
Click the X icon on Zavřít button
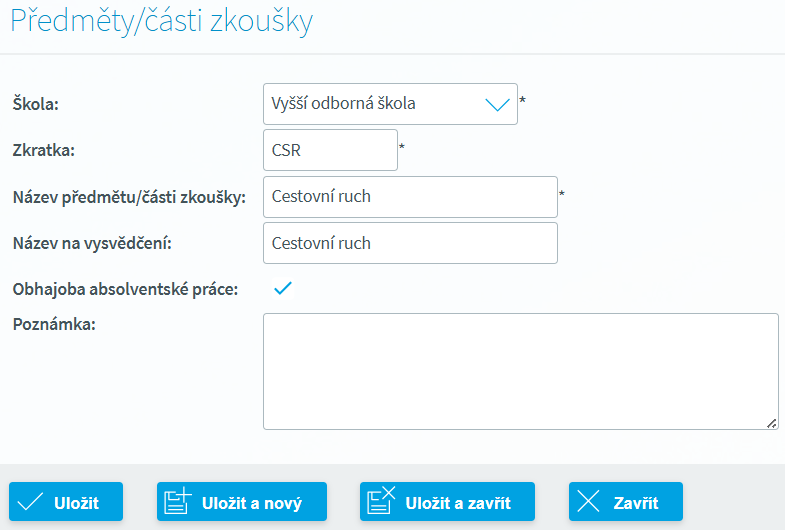[x=588, y=501]
